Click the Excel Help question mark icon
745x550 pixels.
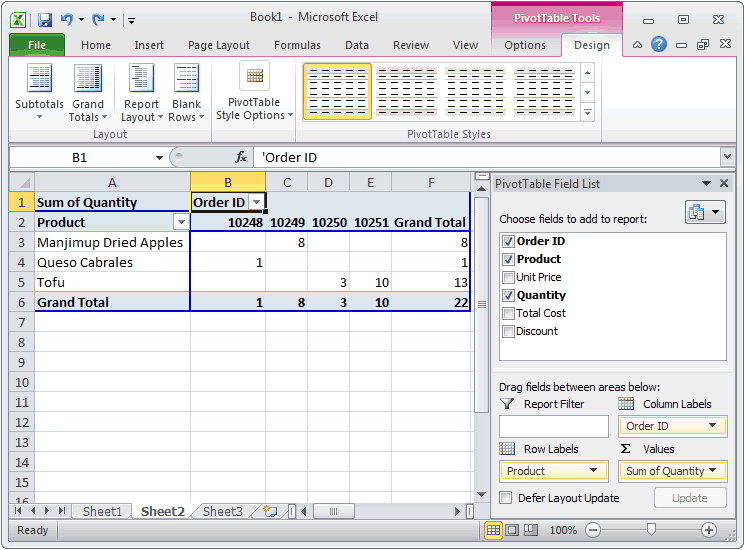pyautogui.click(x=659, y=45)
